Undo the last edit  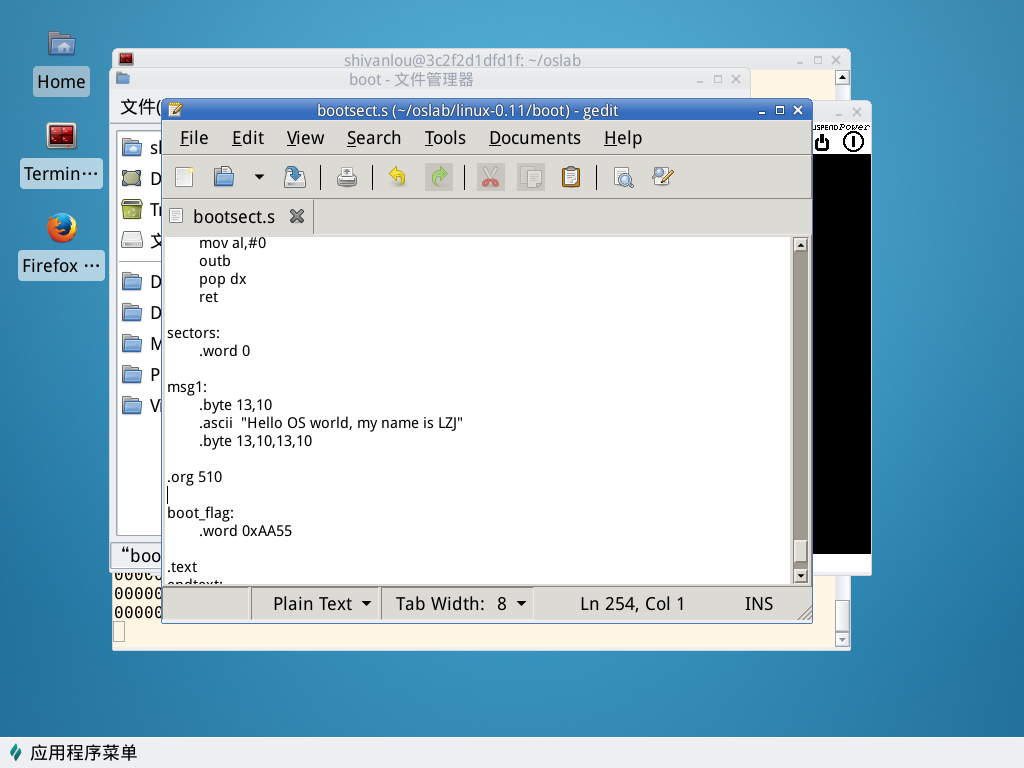click(397, 177)
